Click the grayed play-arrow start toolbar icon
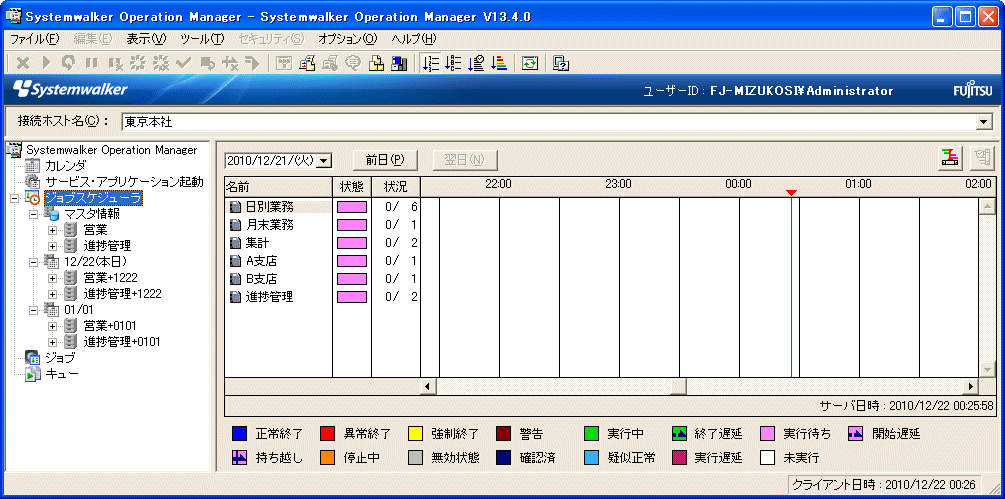 click(46, 63)
